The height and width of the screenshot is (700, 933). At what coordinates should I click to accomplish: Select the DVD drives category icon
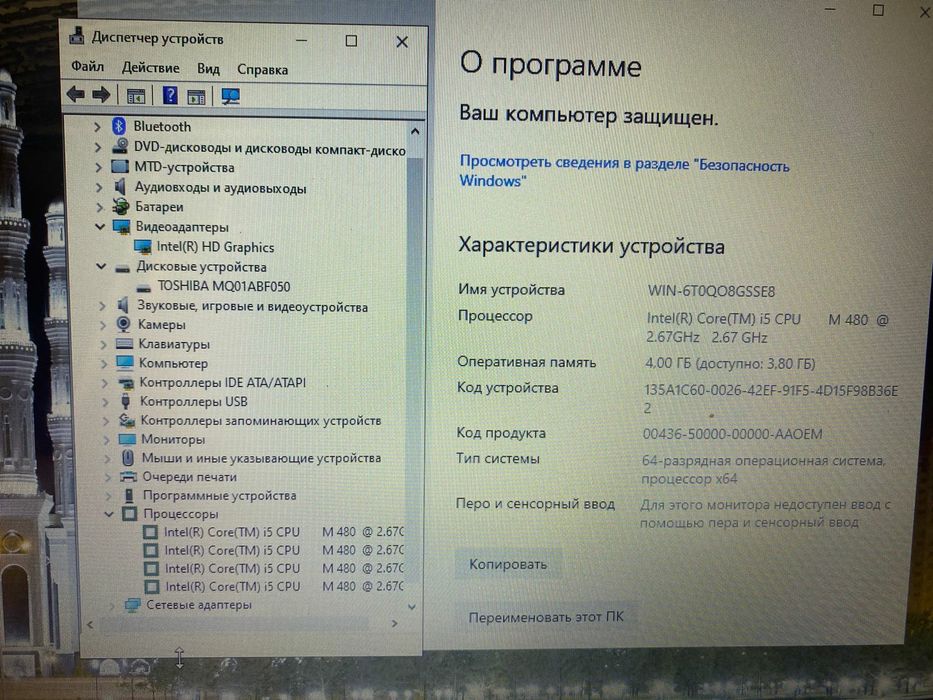pyautogui.click(x=120, y=146)
